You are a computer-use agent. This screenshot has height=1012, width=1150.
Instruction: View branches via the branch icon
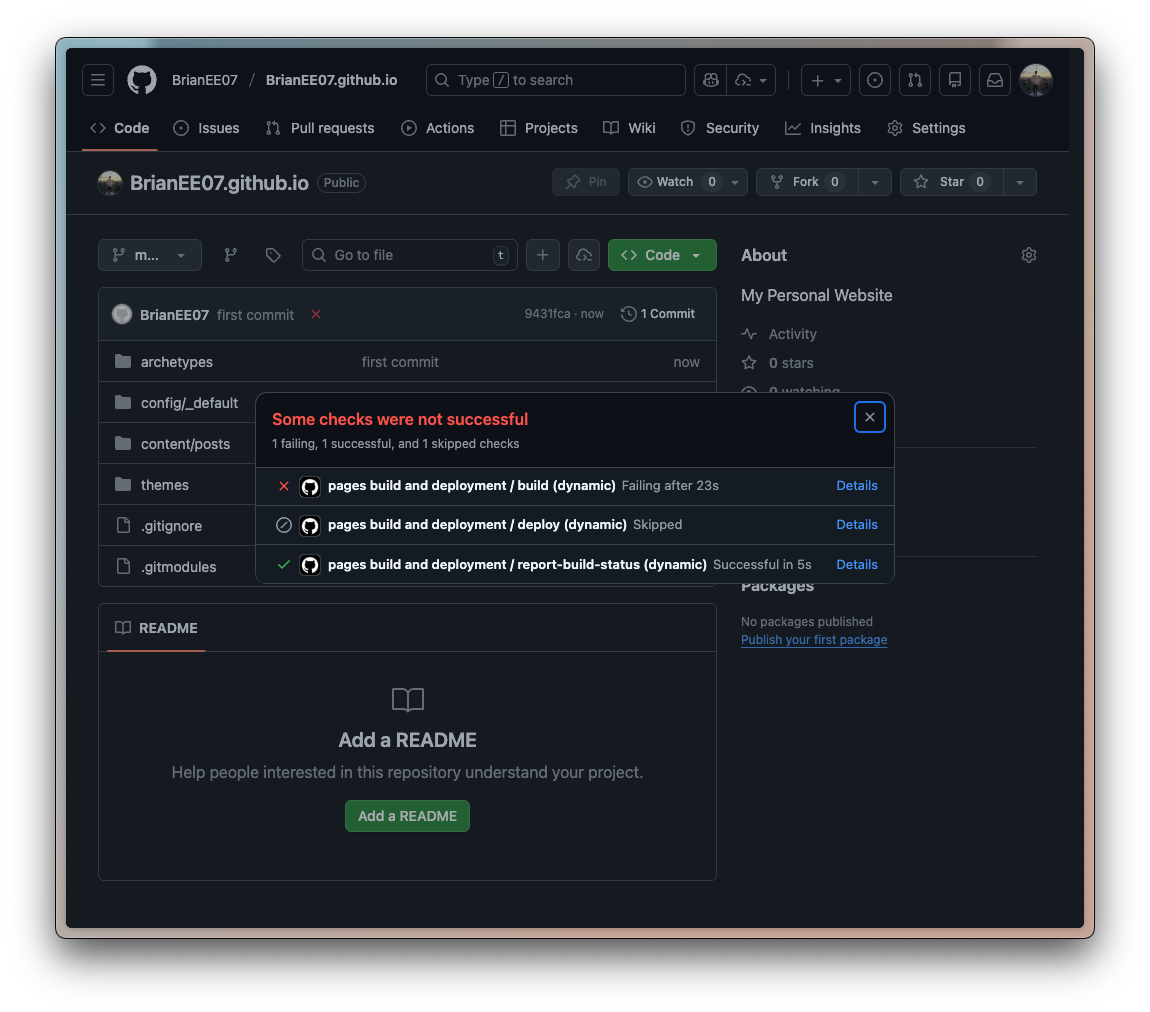(x=231, y=255)
